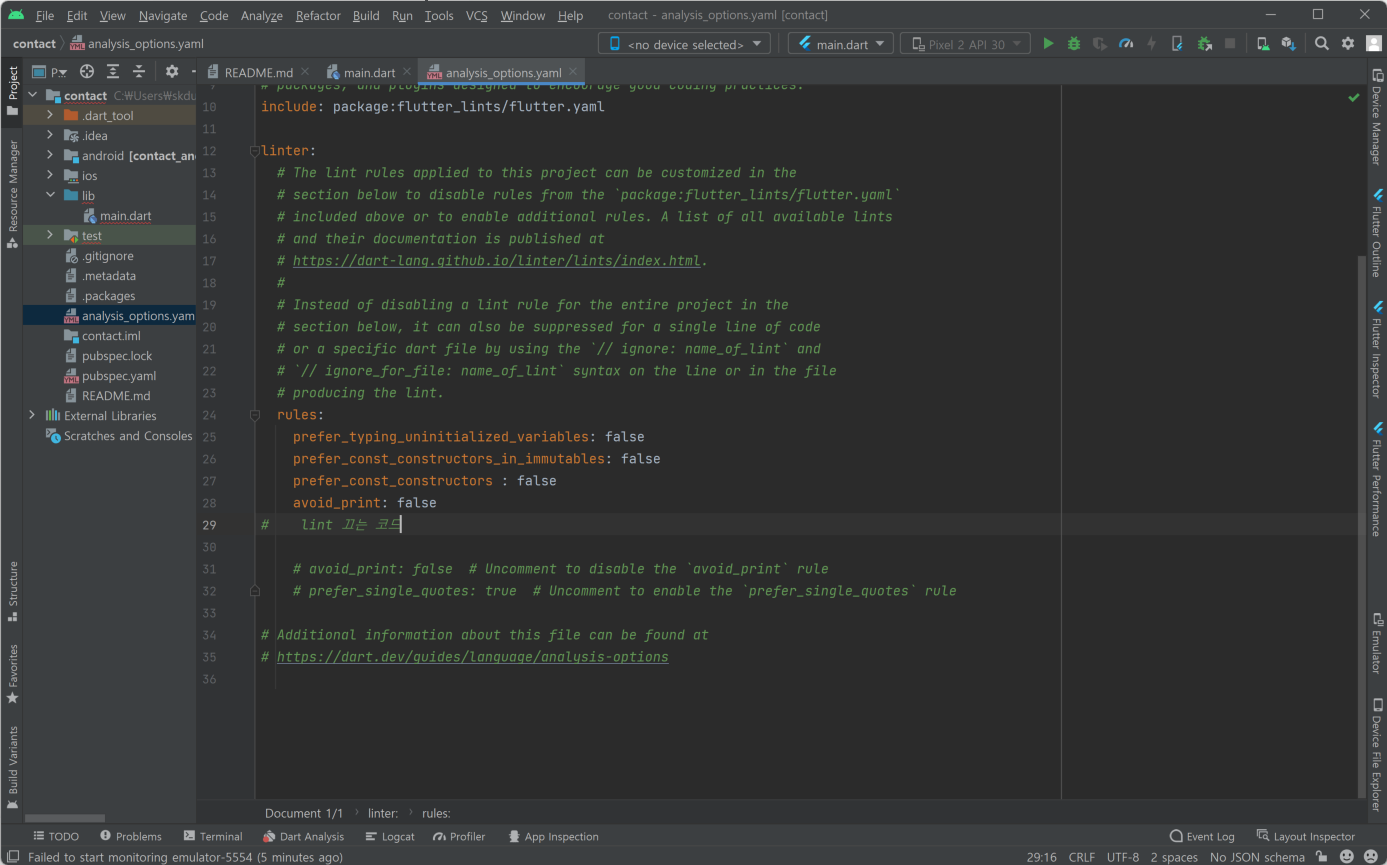Screen dimensions: 1387x865
Task: Open the device selector dropdown
Action: click(x=685, y=44)
